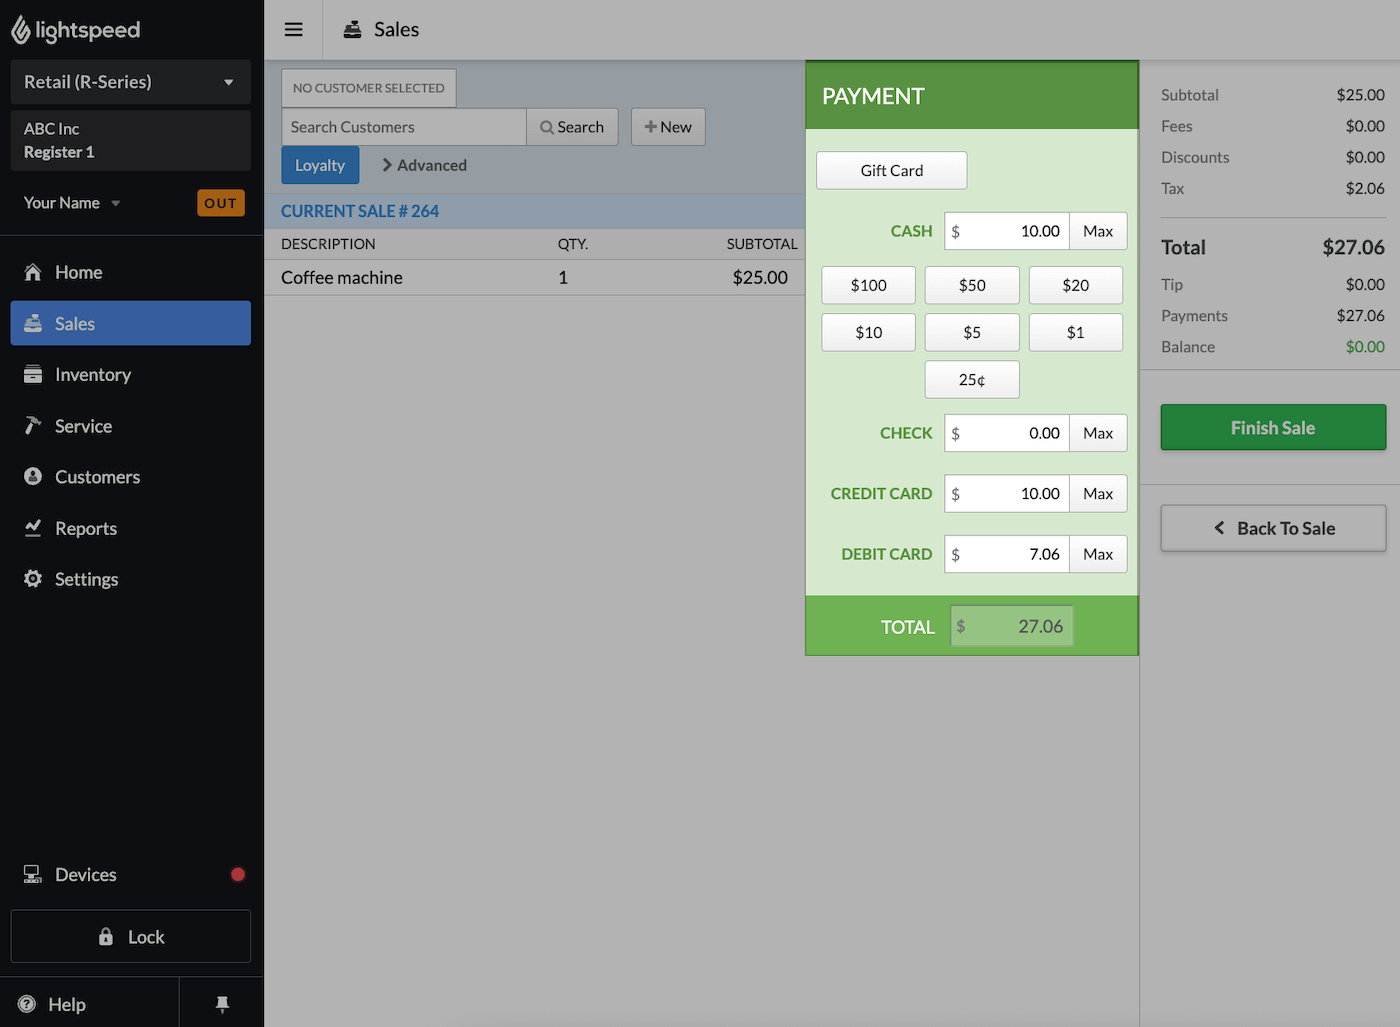1400x1027 pixels.
Task: Add a $20 cash quick amount
Action: (1075, 286)
